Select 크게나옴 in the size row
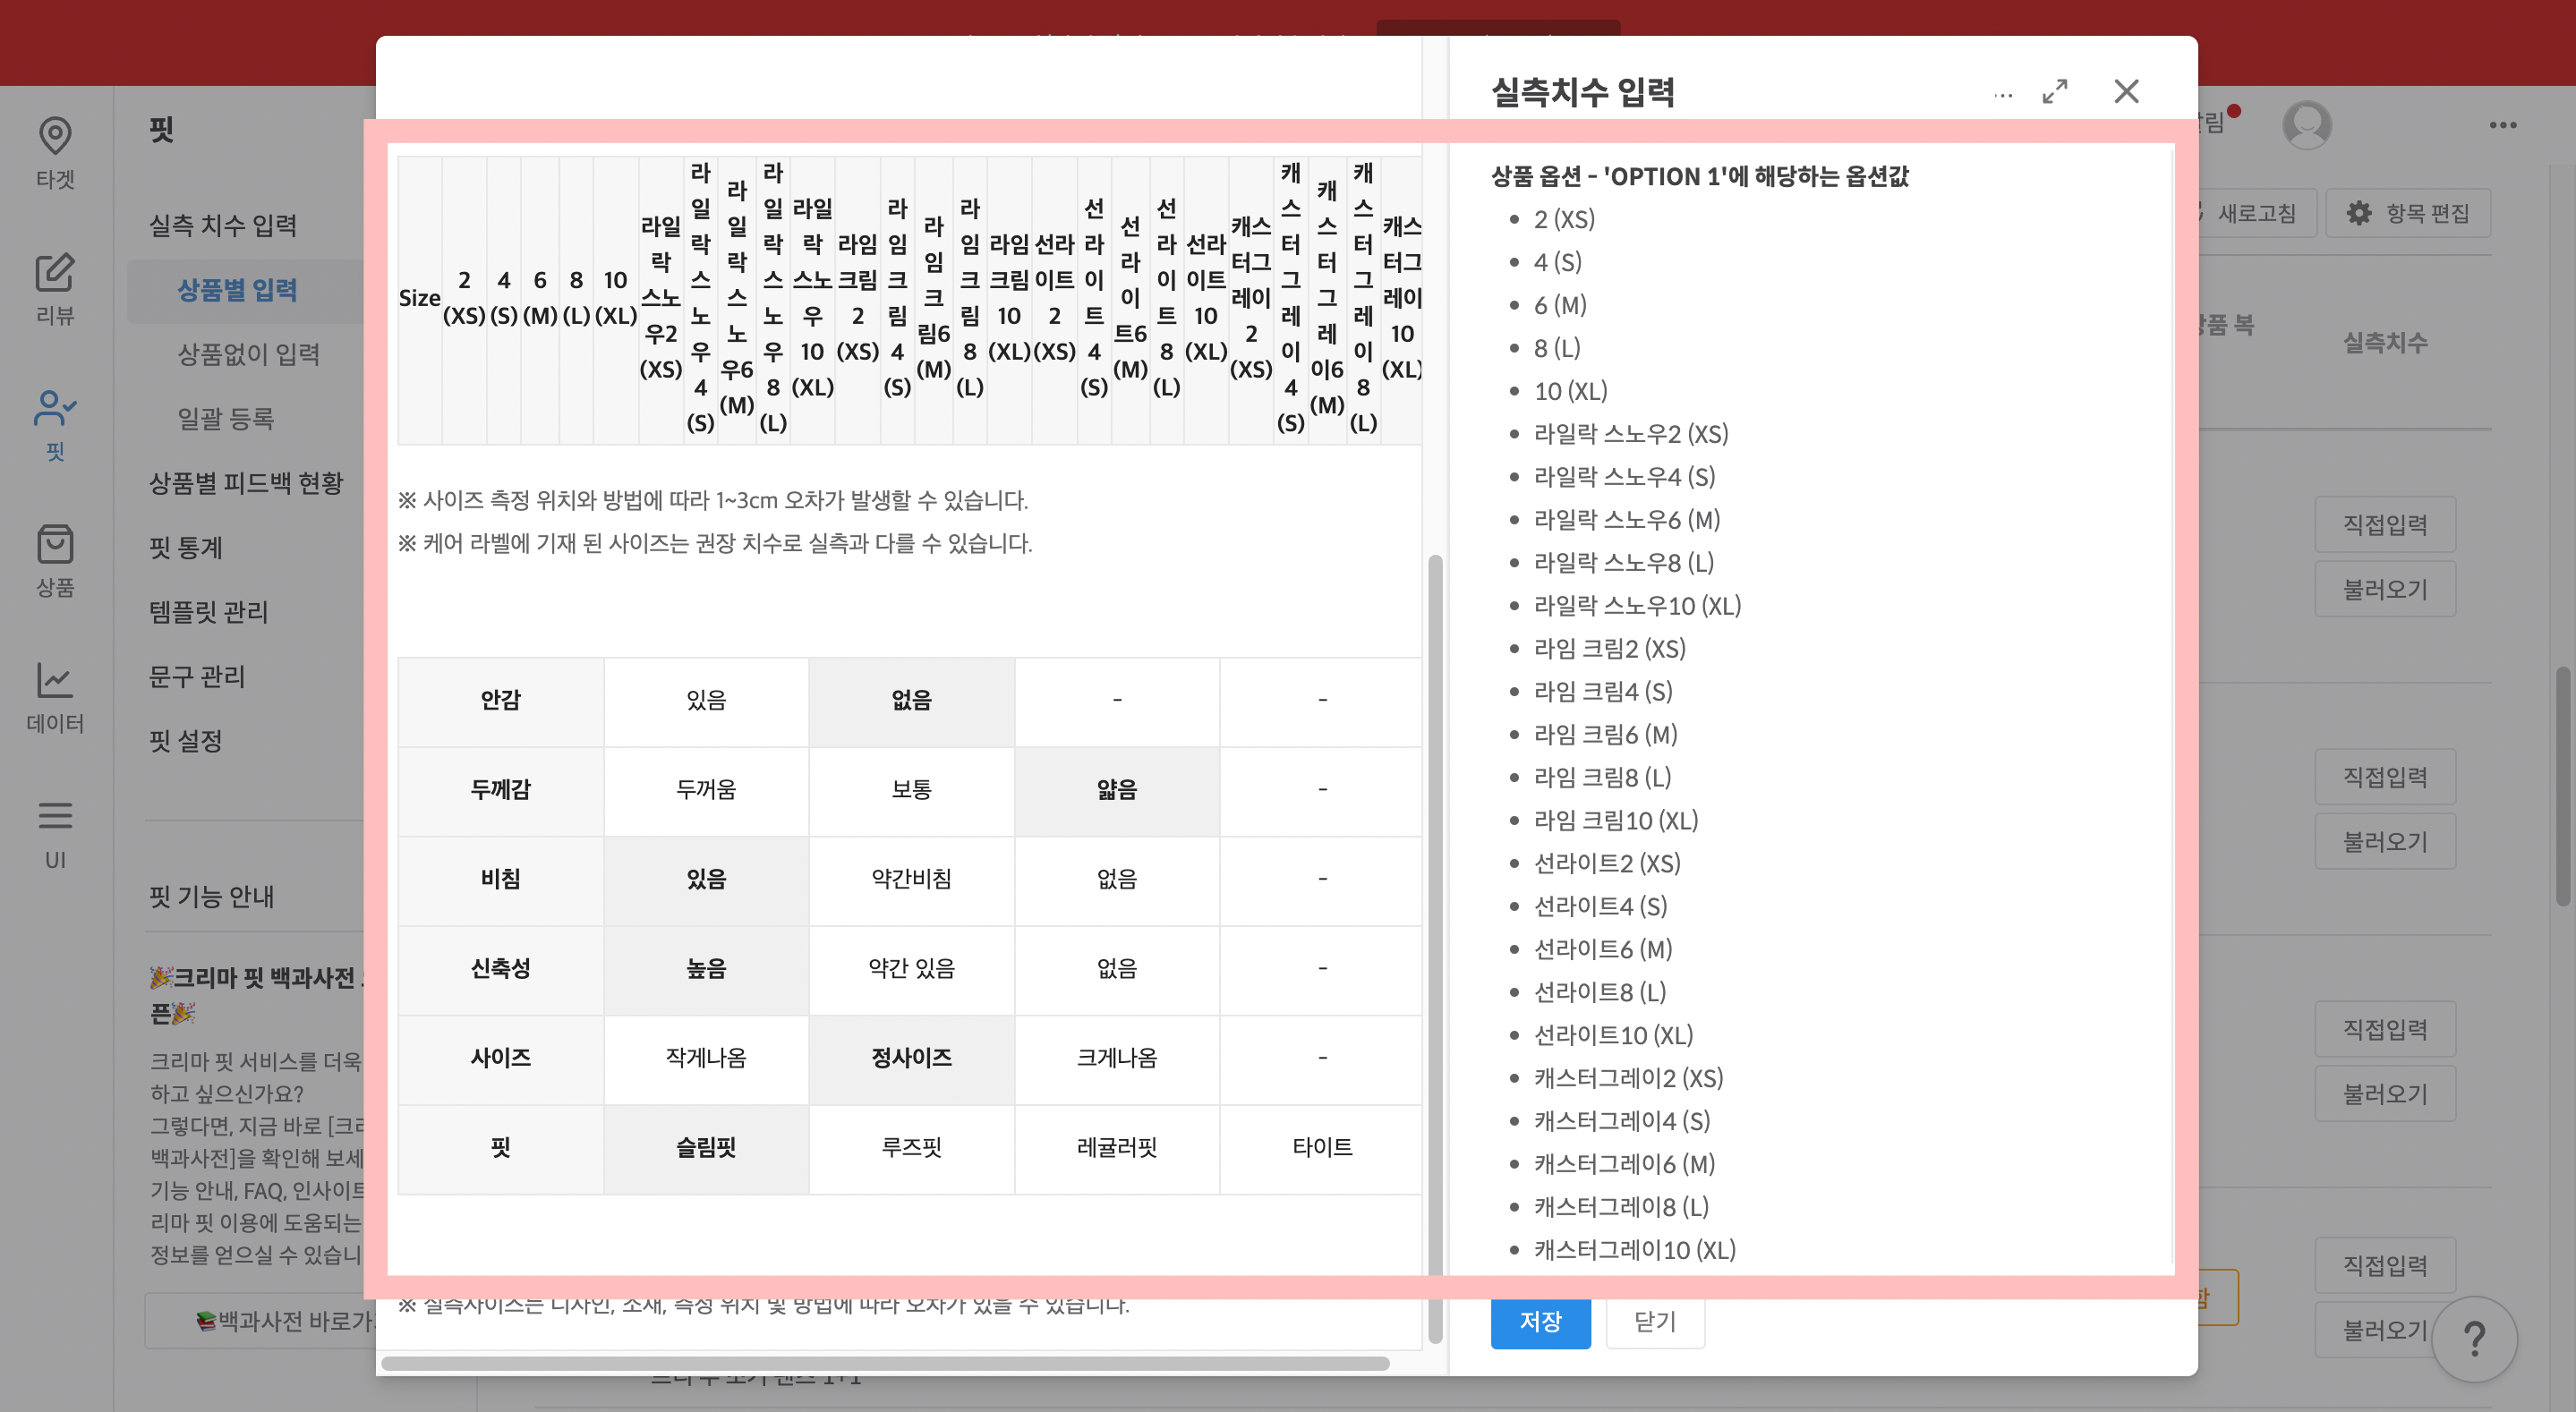The height and width of the screenshot is (1412, 2576). pos(1117,1059)
